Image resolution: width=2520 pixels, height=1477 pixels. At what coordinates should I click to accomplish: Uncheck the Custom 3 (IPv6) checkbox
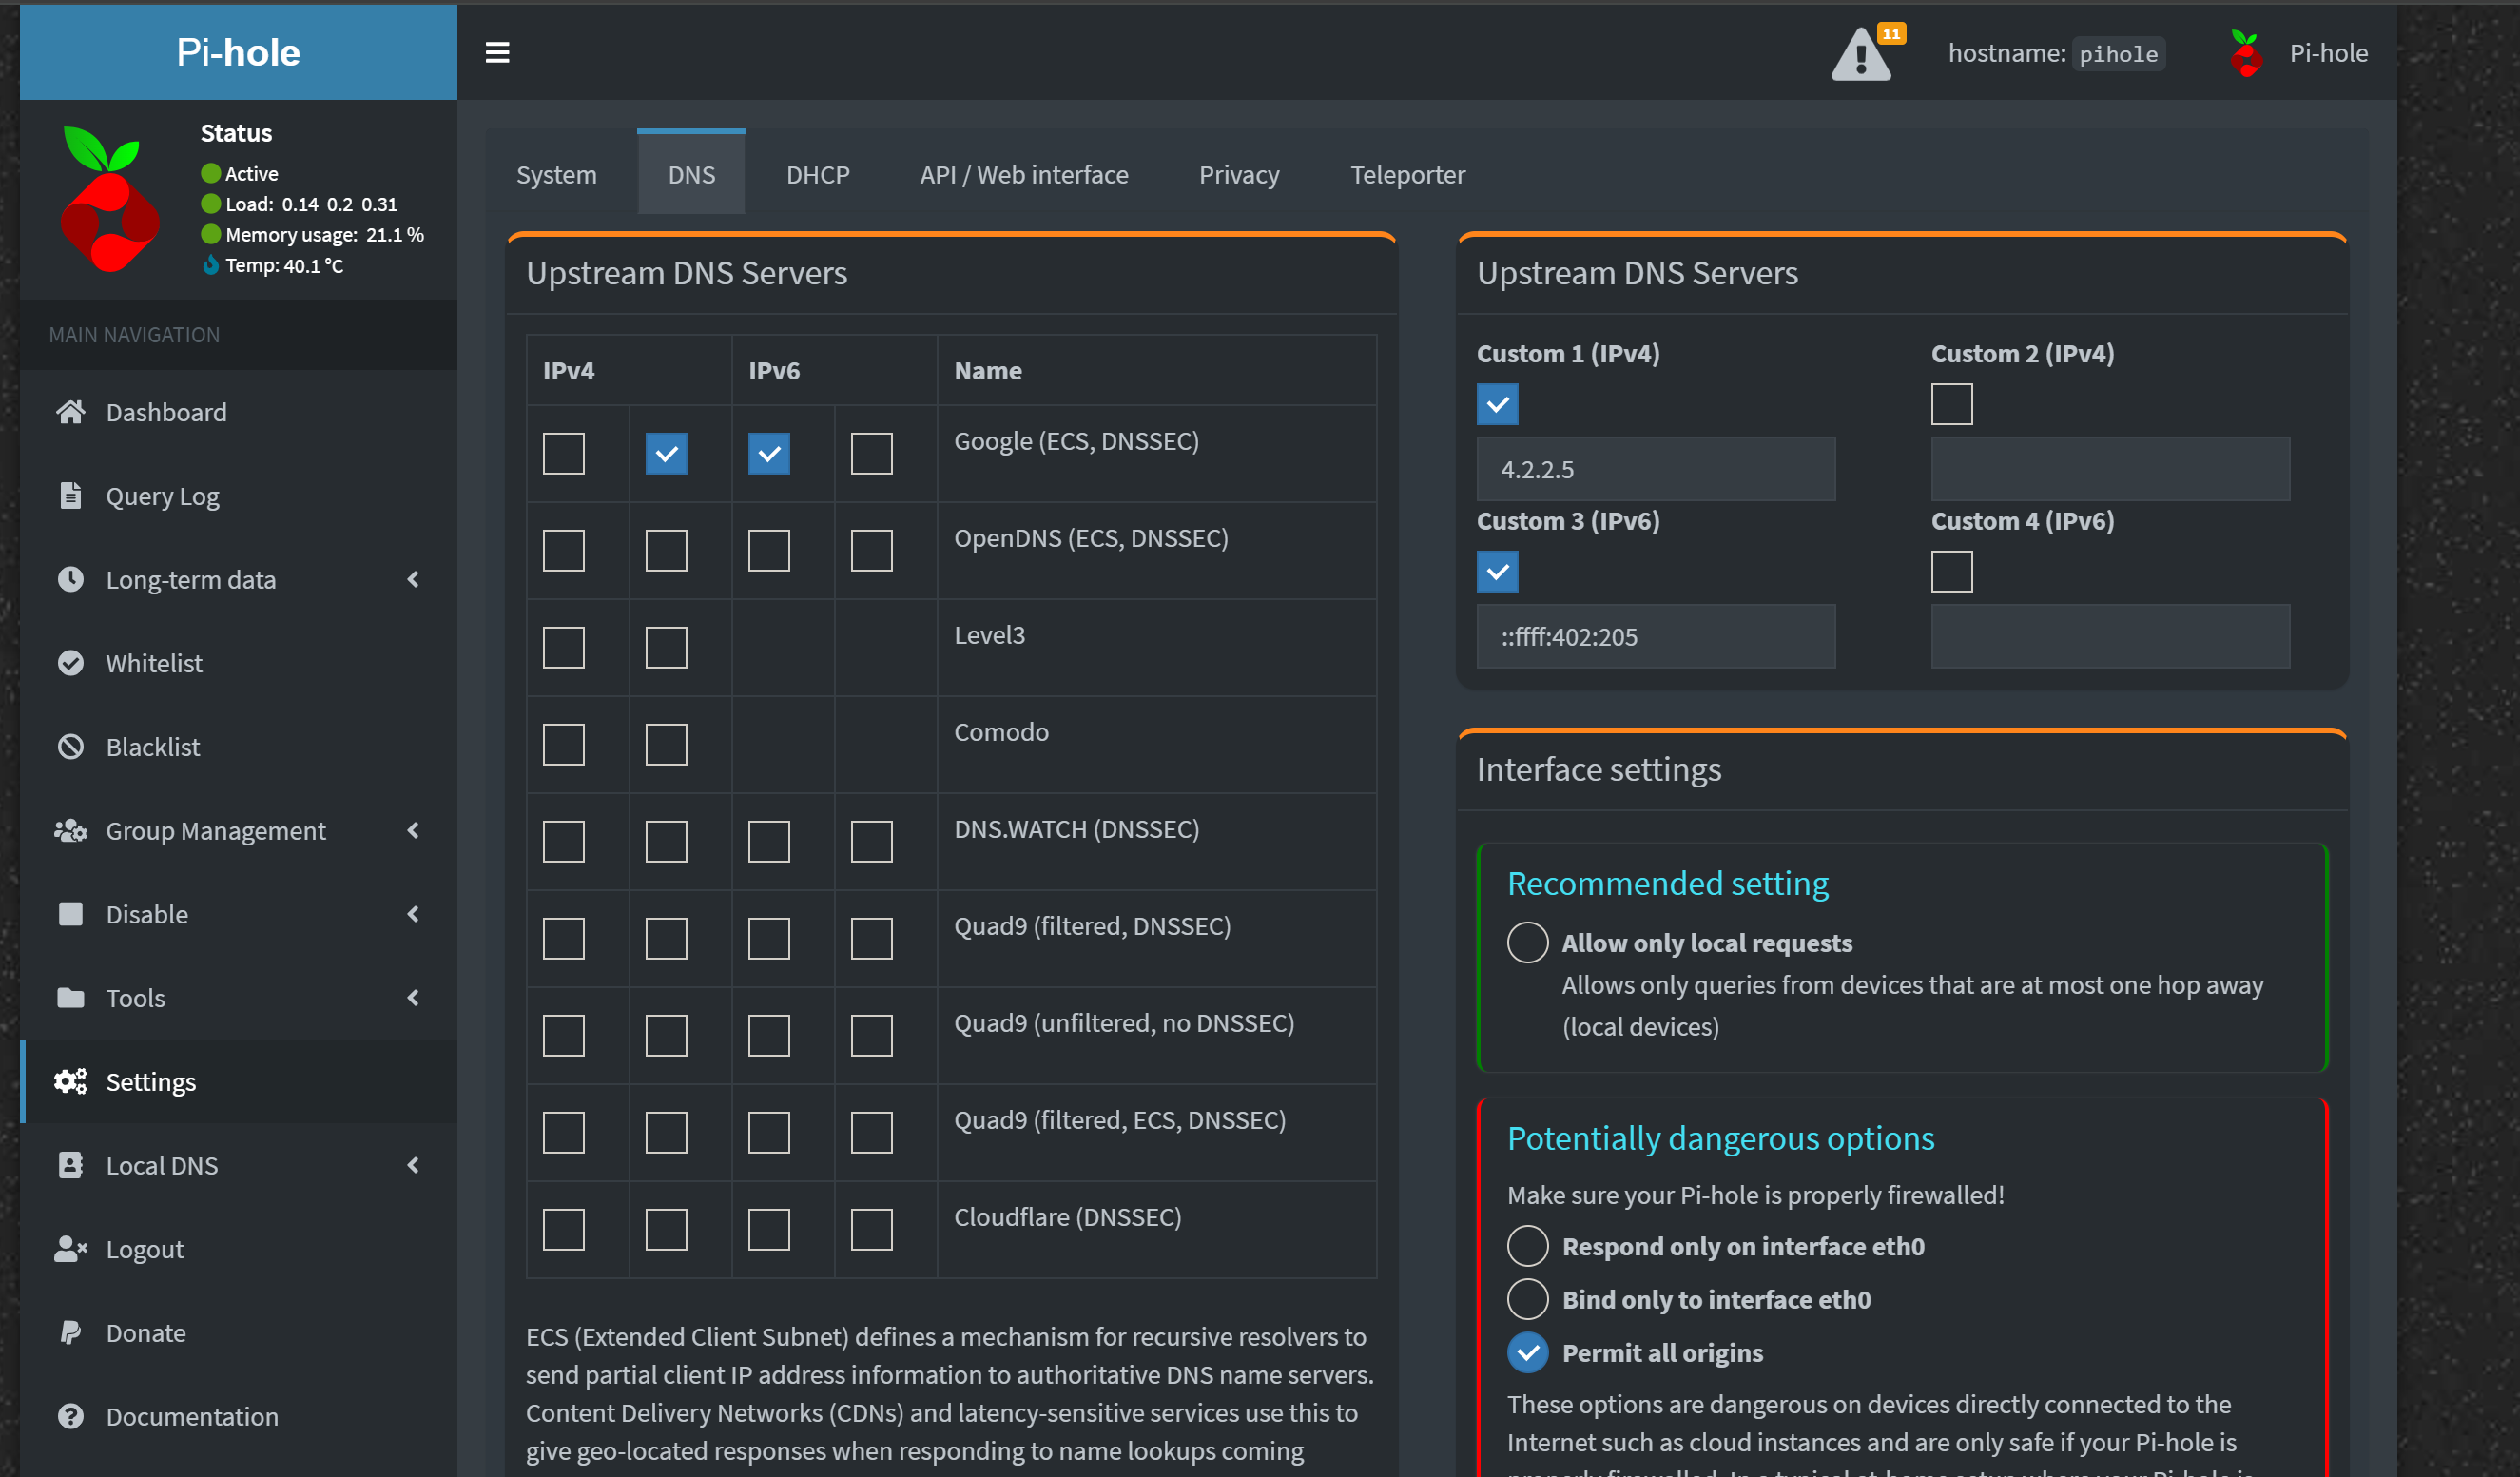1497,572
